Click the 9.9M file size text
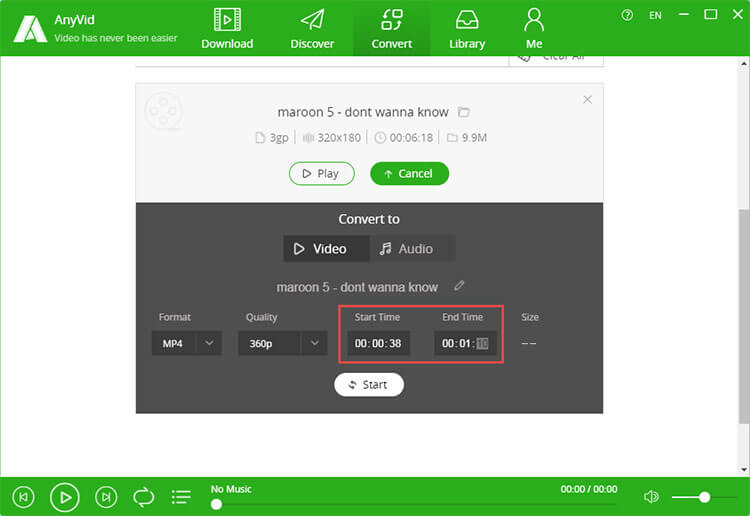 [474, 138]
